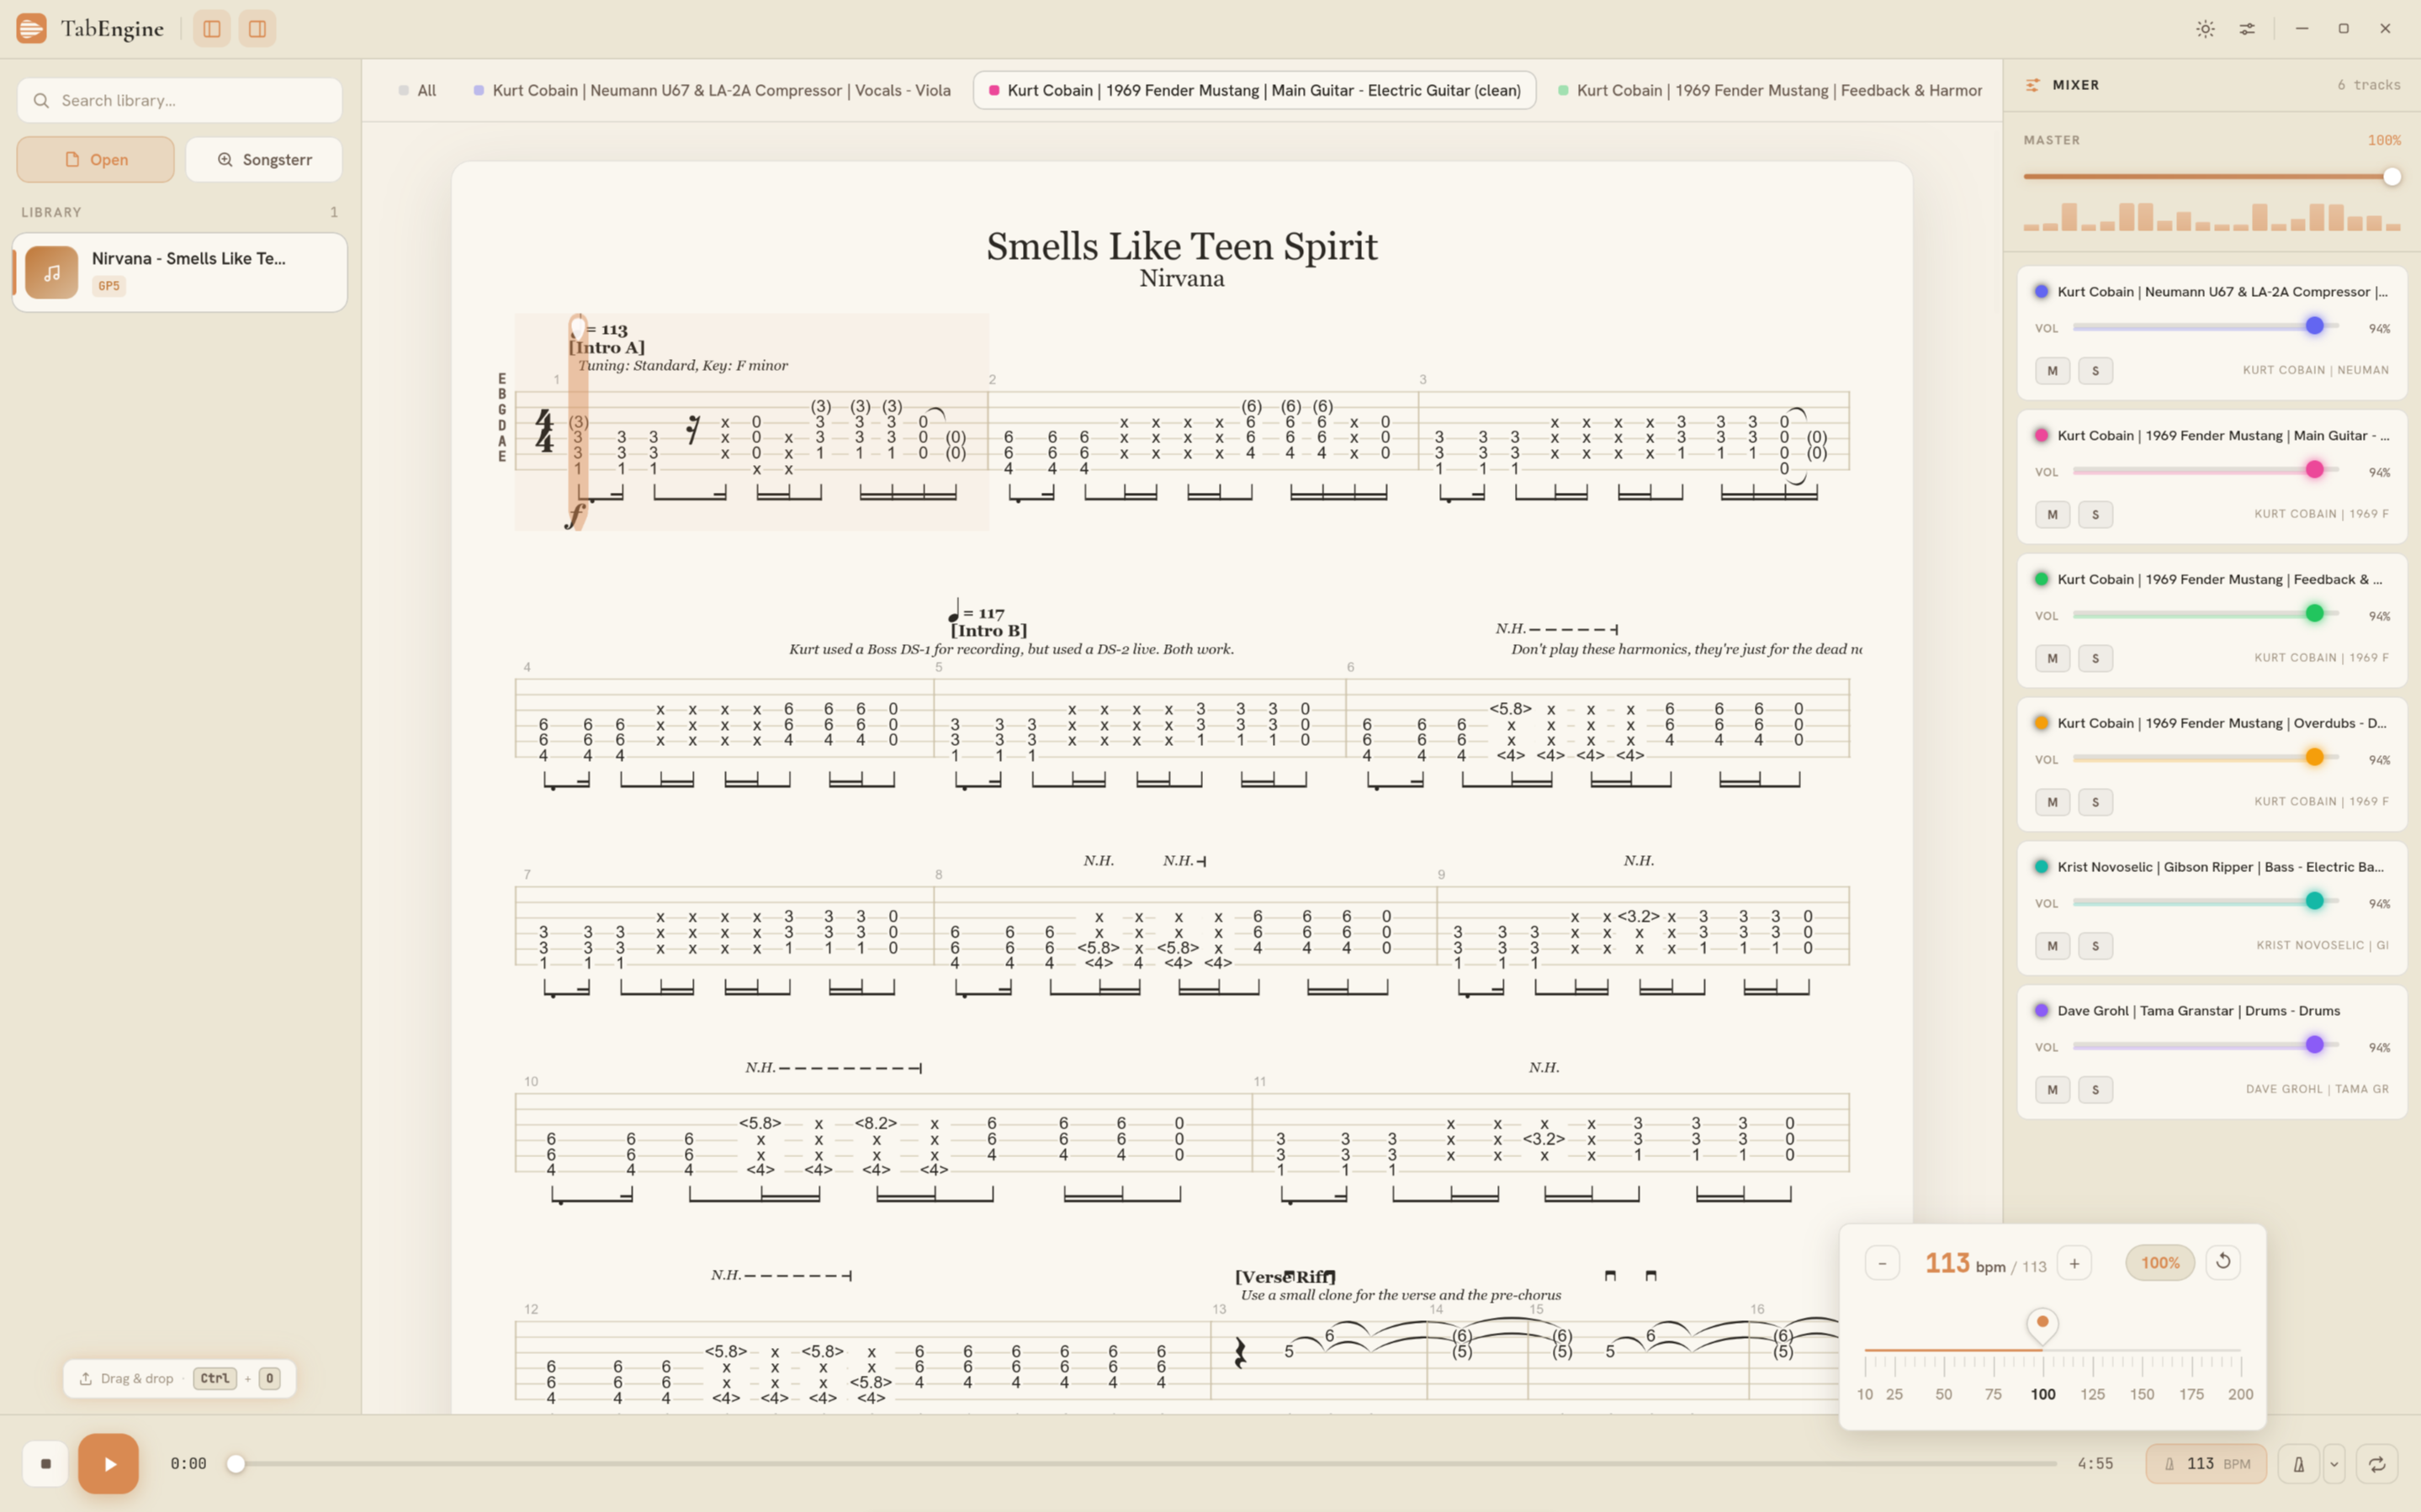Toggle loop playback icon
Screen dimensions: 2421x1512
(x=2377, y=1464)
